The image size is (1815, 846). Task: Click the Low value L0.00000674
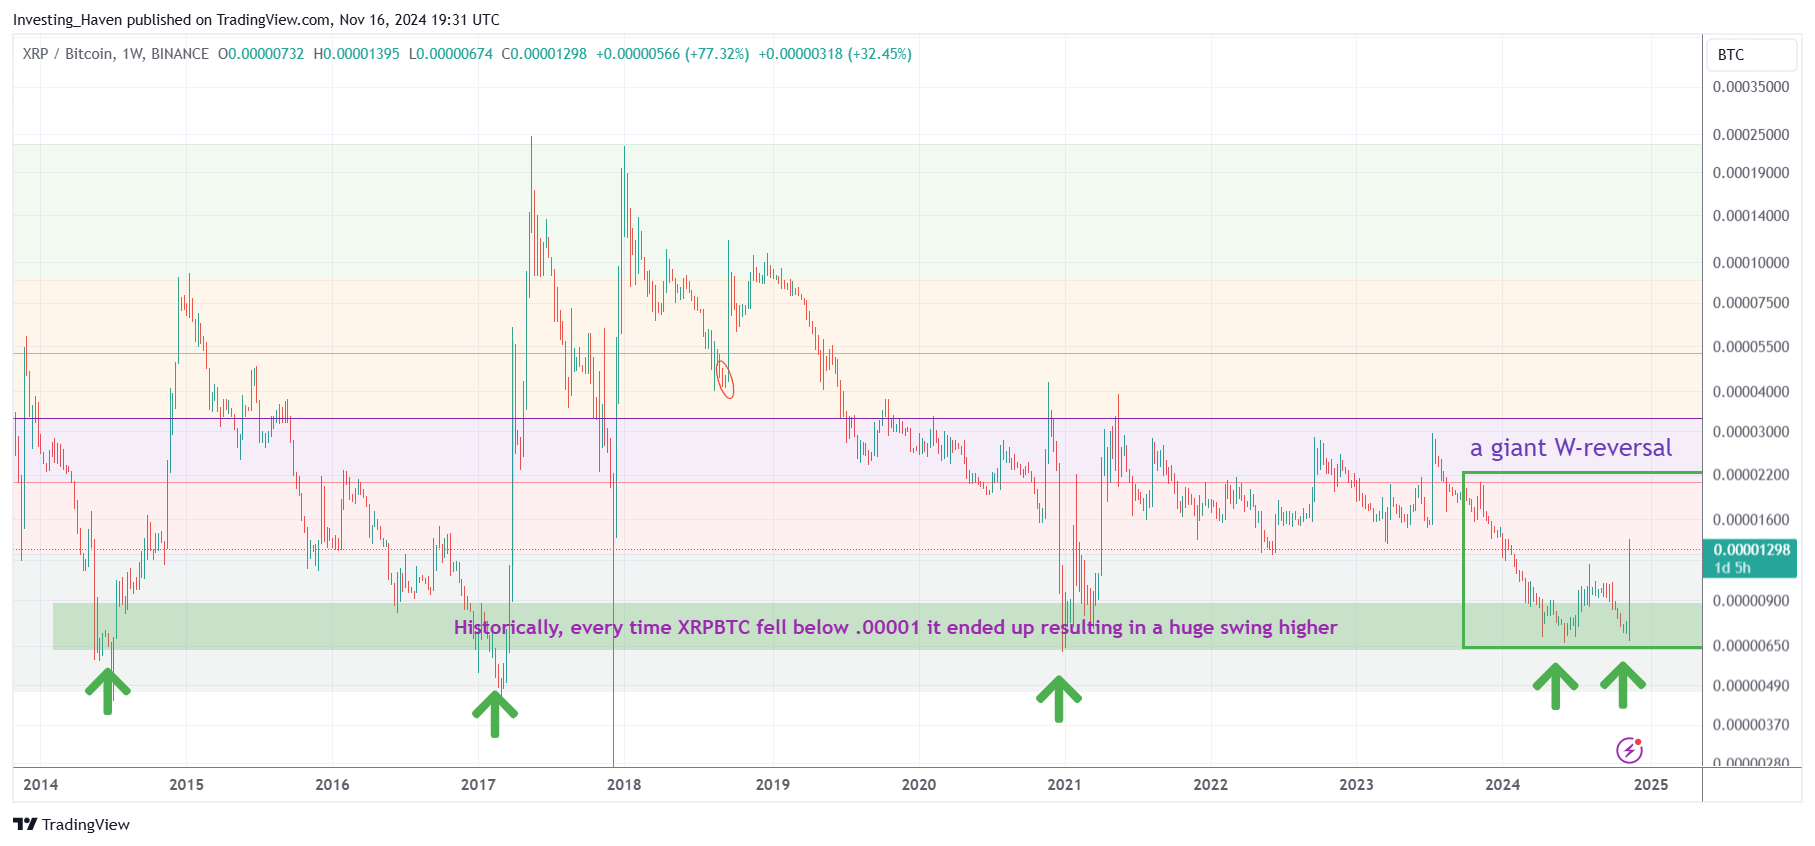coord(450,54)
